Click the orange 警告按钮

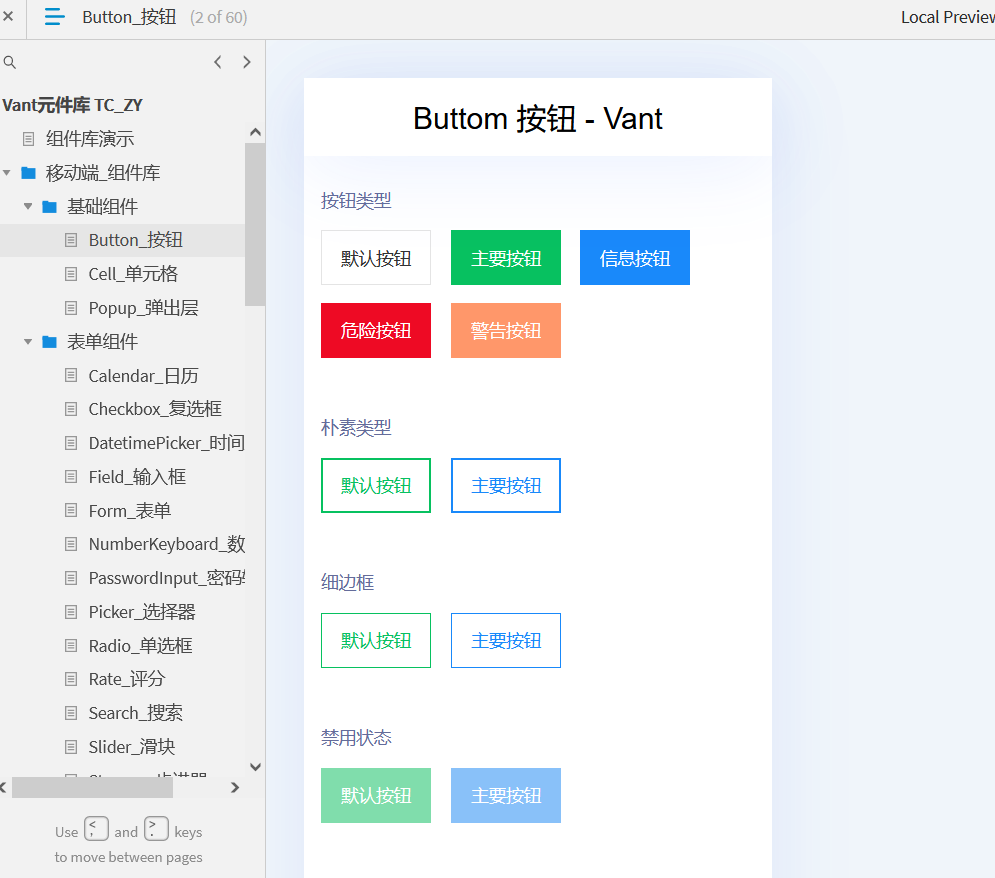coord(506,331)
